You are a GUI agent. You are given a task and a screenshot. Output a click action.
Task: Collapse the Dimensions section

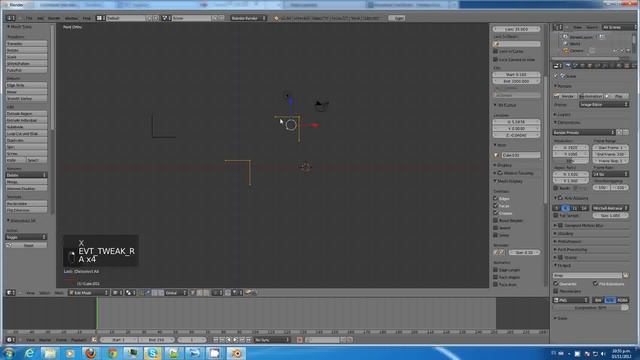(x=568, y=122)
